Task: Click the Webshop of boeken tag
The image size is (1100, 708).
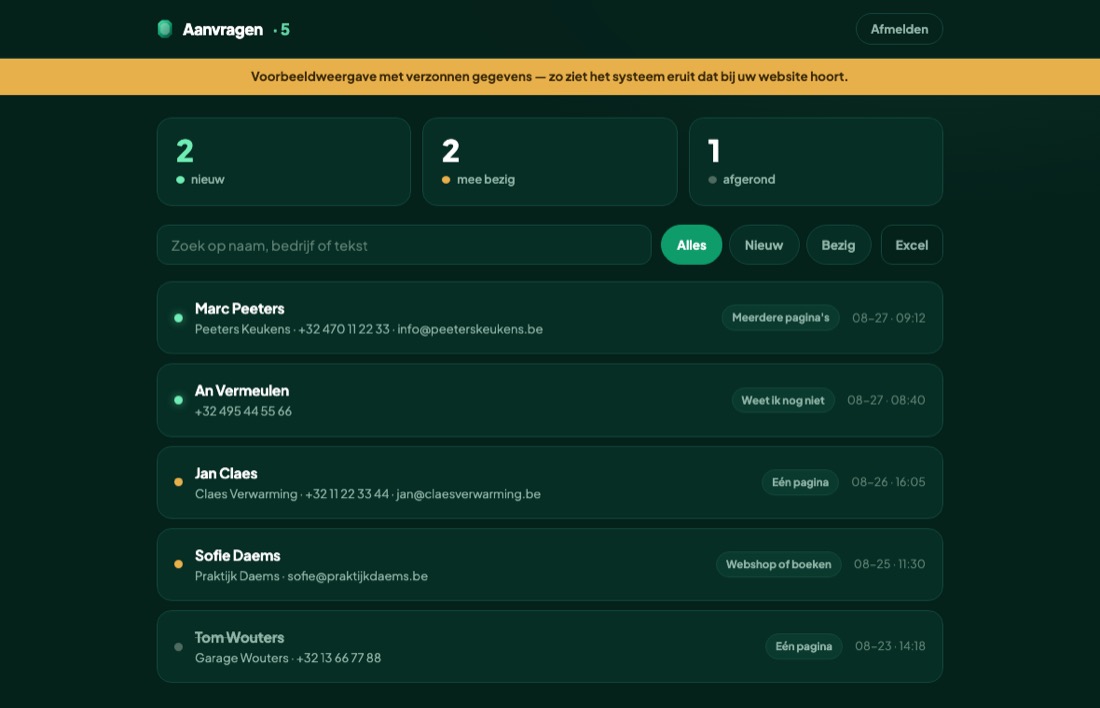Action: point(778,564)
